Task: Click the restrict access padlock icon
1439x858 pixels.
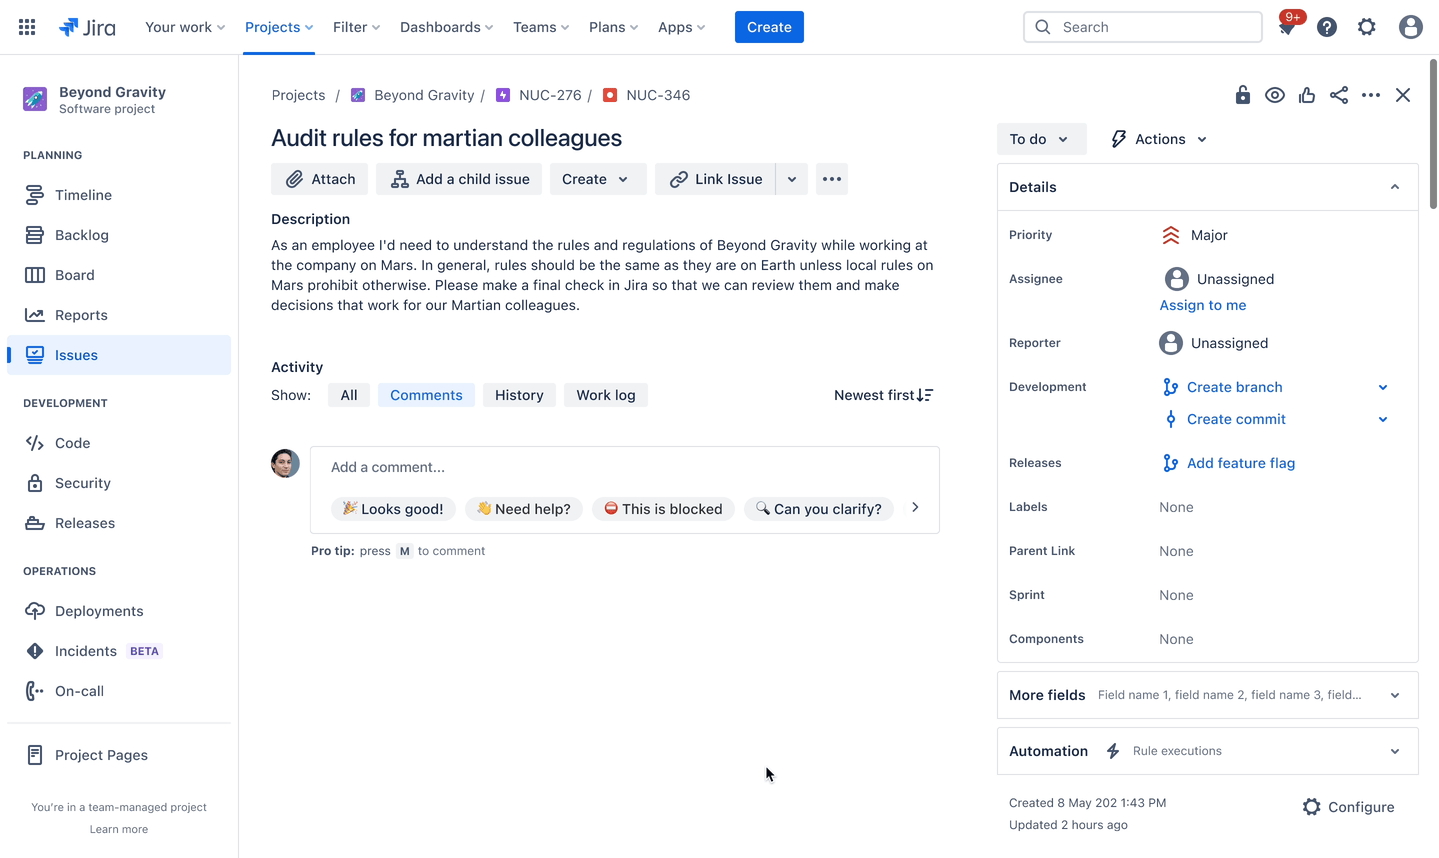Action: coord(1242,94)
